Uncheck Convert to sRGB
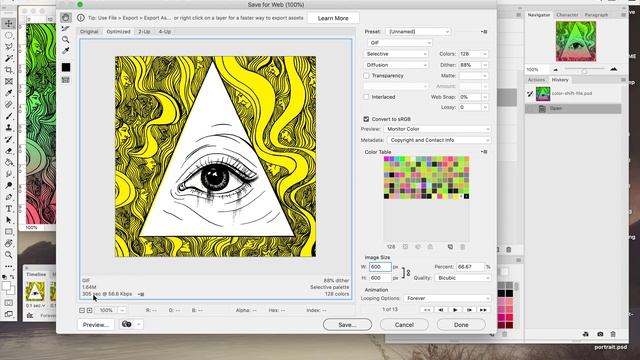 tap(366, 119)
